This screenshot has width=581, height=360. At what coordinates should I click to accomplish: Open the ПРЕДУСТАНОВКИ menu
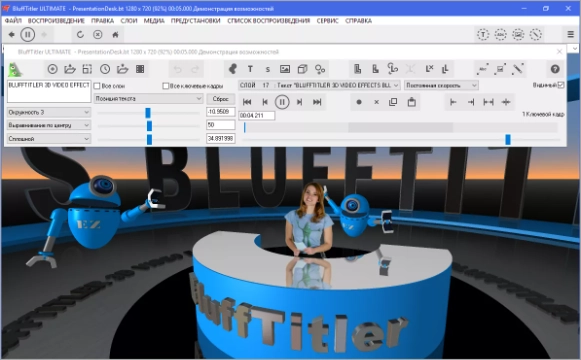coord(196,21)
